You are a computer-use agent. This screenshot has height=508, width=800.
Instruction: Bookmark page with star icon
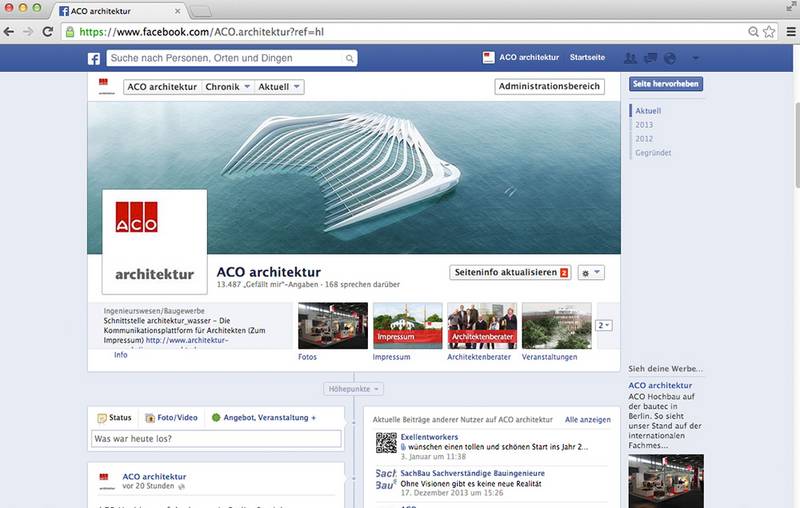pos(769,32)
